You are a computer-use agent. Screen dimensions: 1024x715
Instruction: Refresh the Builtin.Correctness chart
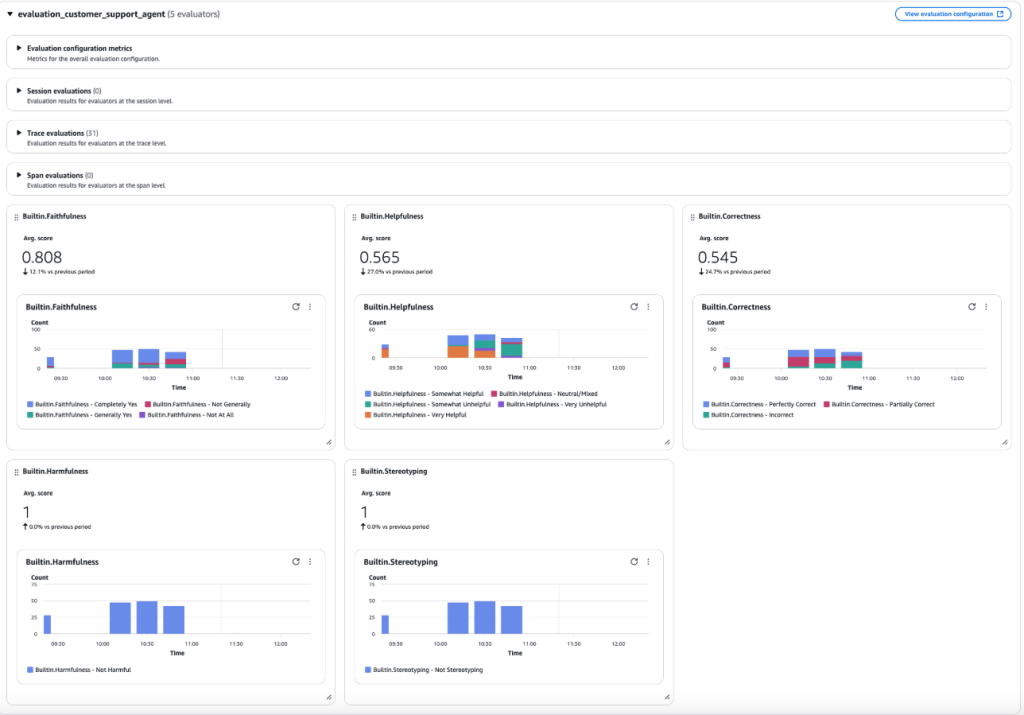[971, 307]
